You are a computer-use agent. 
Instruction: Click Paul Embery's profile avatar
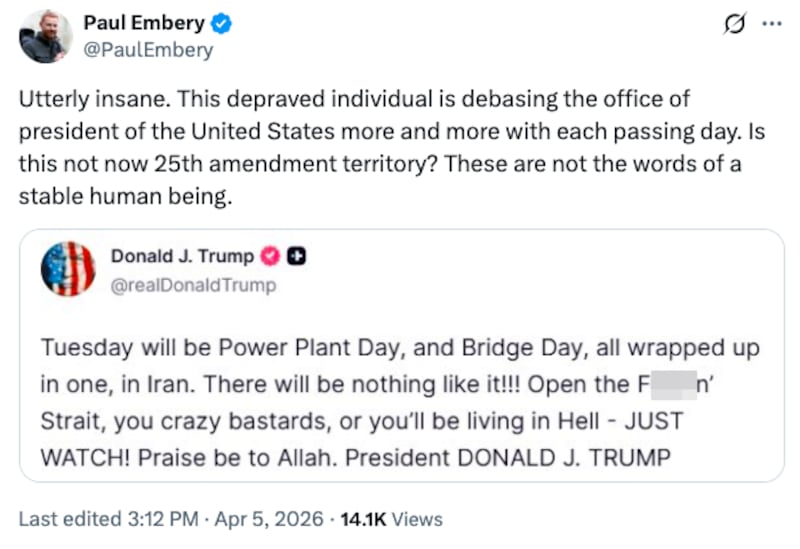click(46, 36)
